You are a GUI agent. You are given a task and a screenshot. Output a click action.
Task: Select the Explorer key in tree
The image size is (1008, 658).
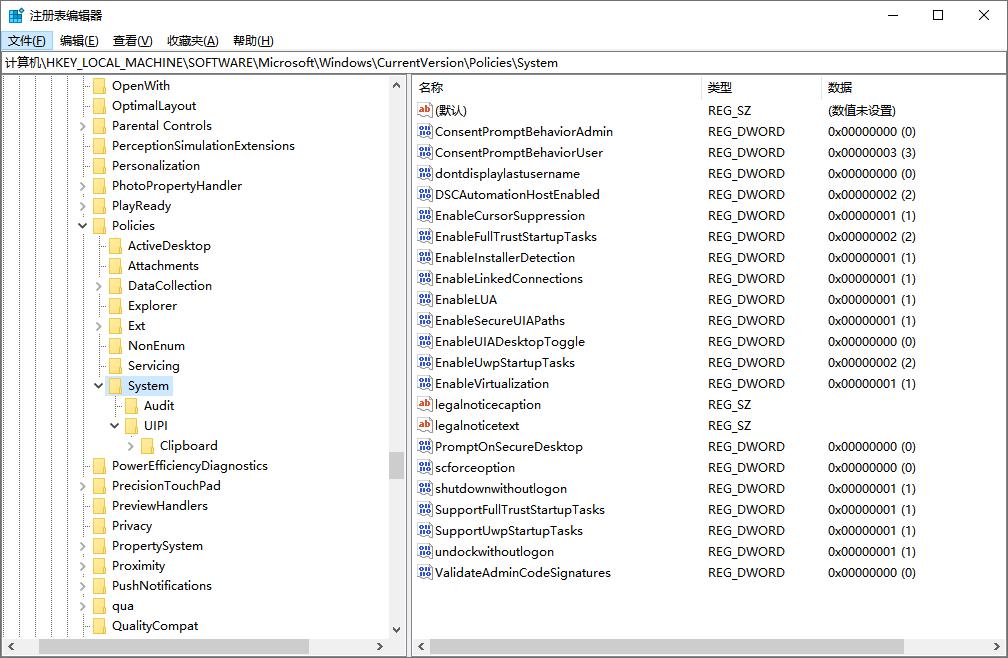point(152,306)
